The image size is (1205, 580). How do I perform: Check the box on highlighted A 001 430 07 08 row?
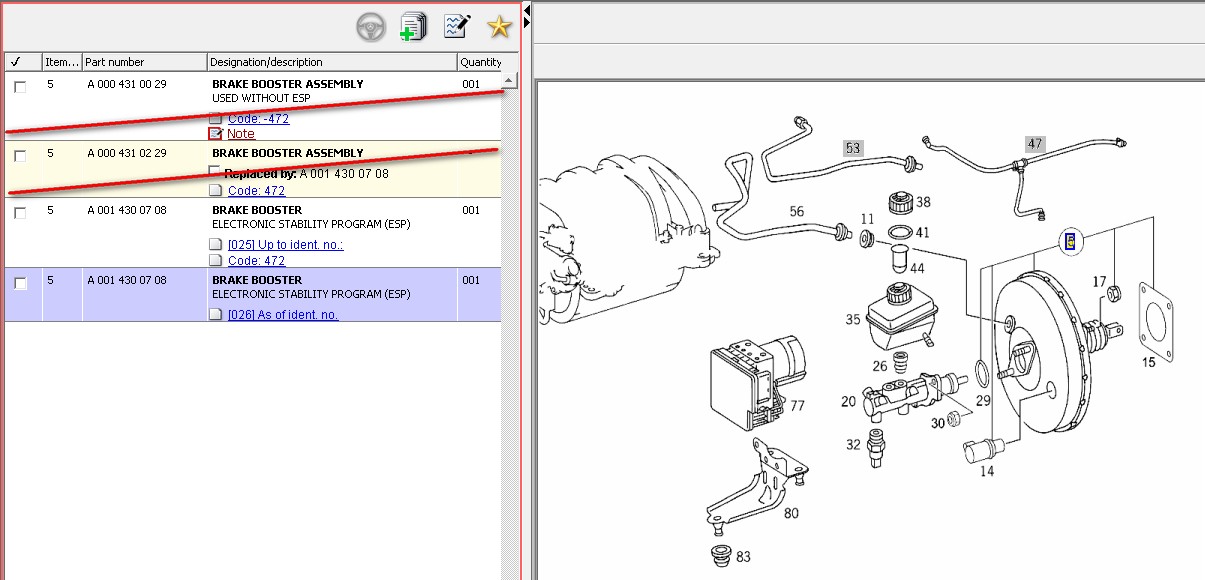coord(20,284)
